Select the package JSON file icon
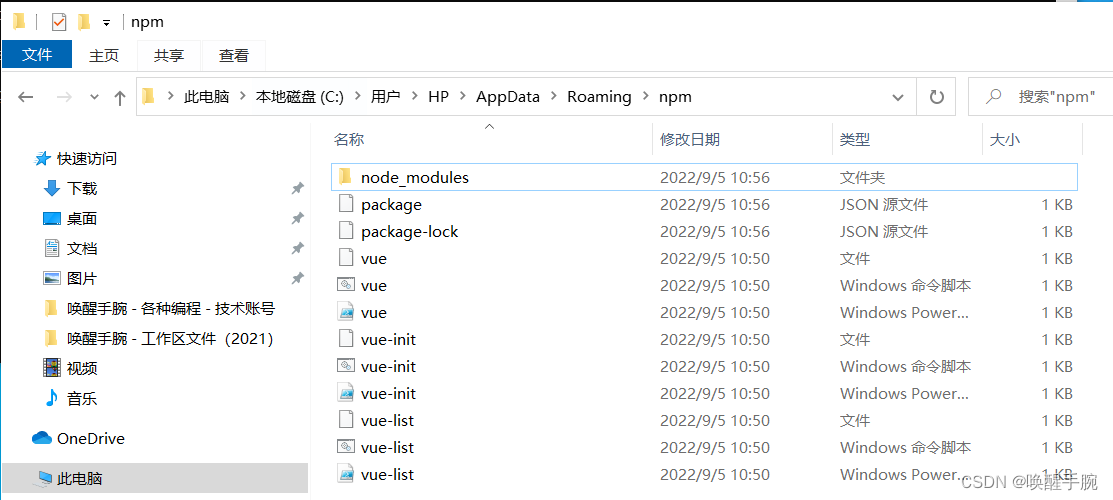 [x=346, y=204]
